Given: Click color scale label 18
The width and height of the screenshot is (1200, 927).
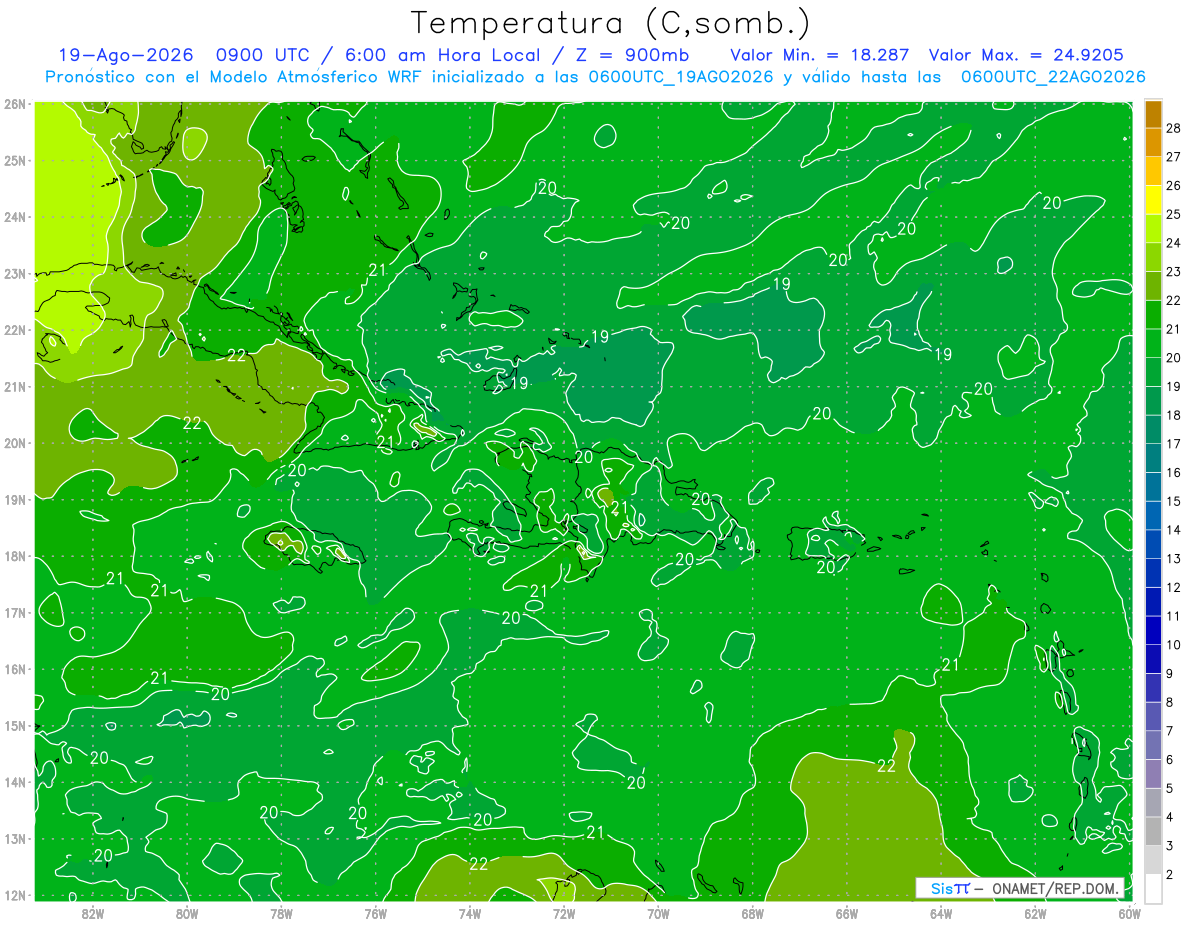Looking at the screenshot, I should tap(1173, 415).
